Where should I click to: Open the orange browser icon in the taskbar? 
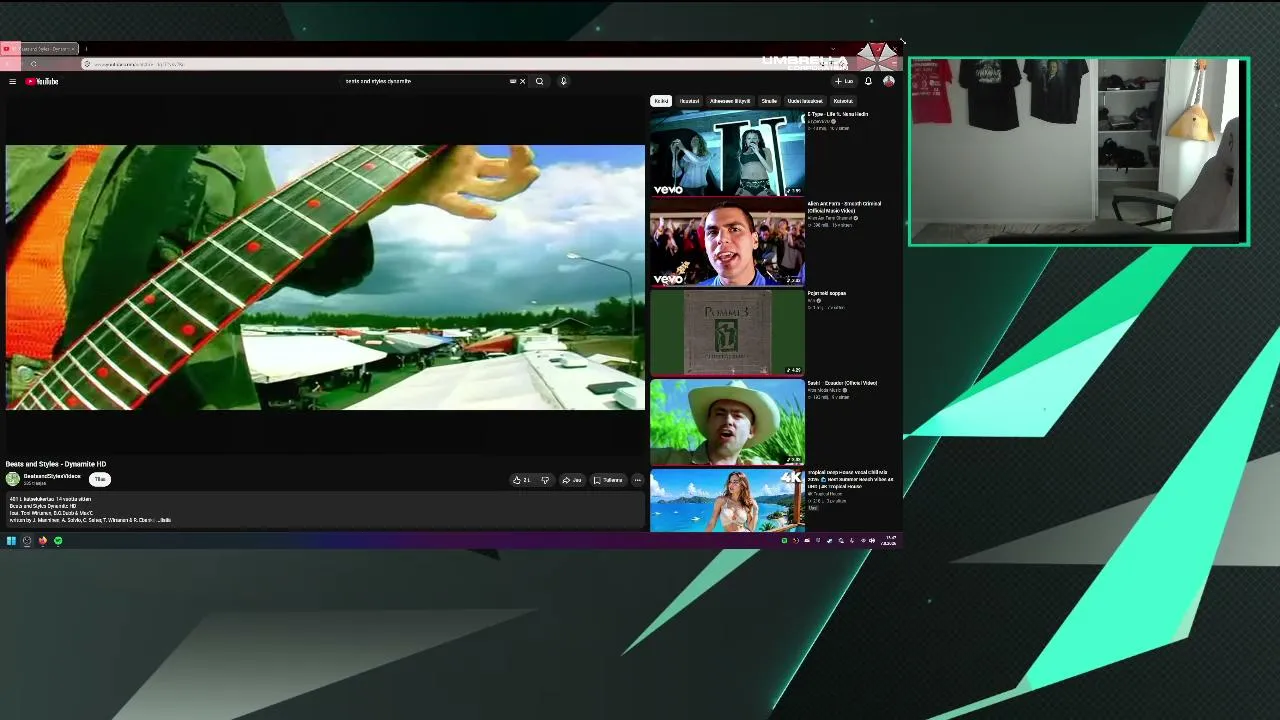tap(42, 541)
